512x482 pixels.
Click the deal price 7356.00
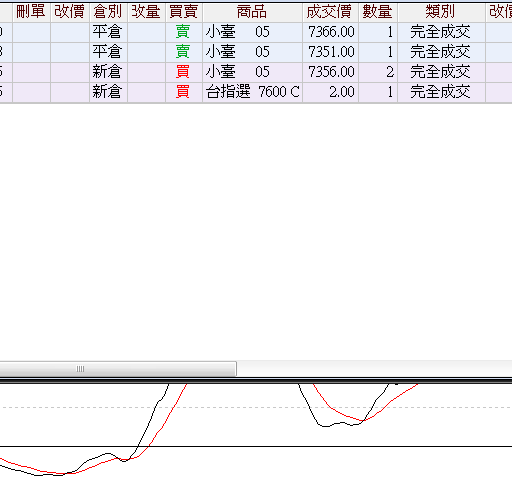click(331, 72)
